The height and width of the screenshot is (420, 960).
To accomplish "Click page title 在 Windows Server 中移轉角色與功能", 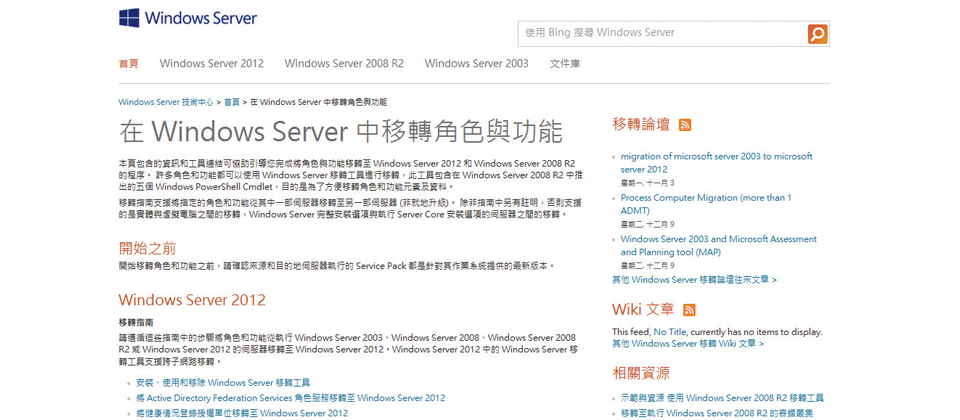I will pyautogui.click(x=340, y=132).
